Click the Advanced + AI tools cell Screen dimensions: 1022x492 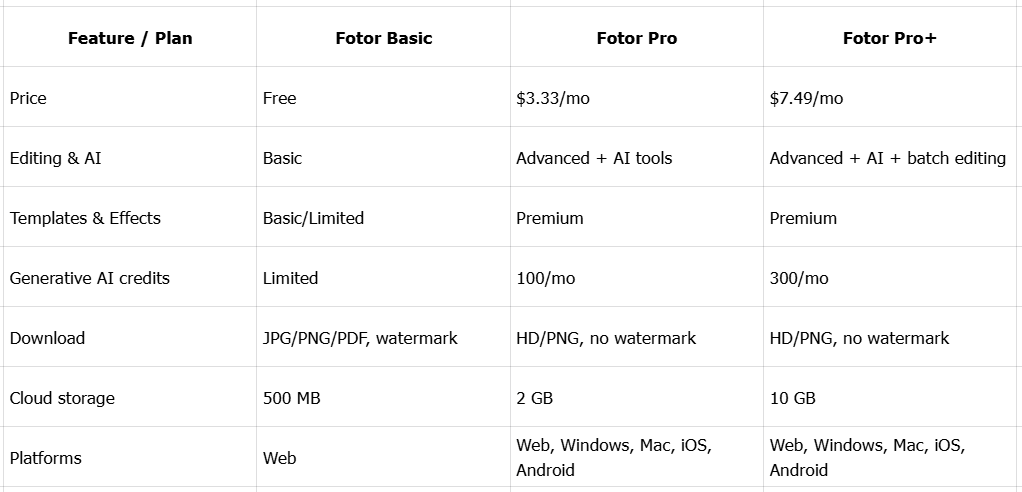point(594,158)
